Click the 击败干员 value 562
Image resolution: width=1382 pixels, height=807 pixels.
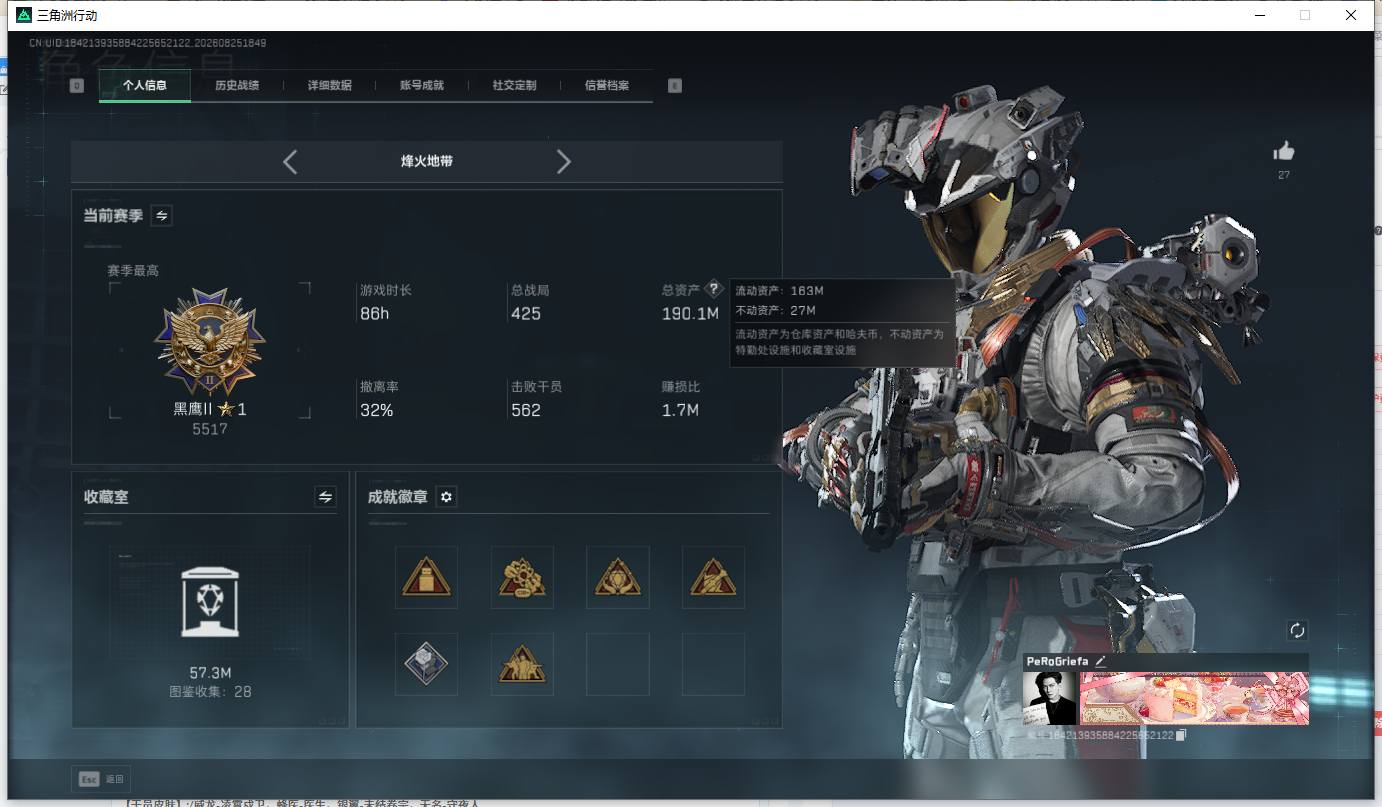(526, 410)
